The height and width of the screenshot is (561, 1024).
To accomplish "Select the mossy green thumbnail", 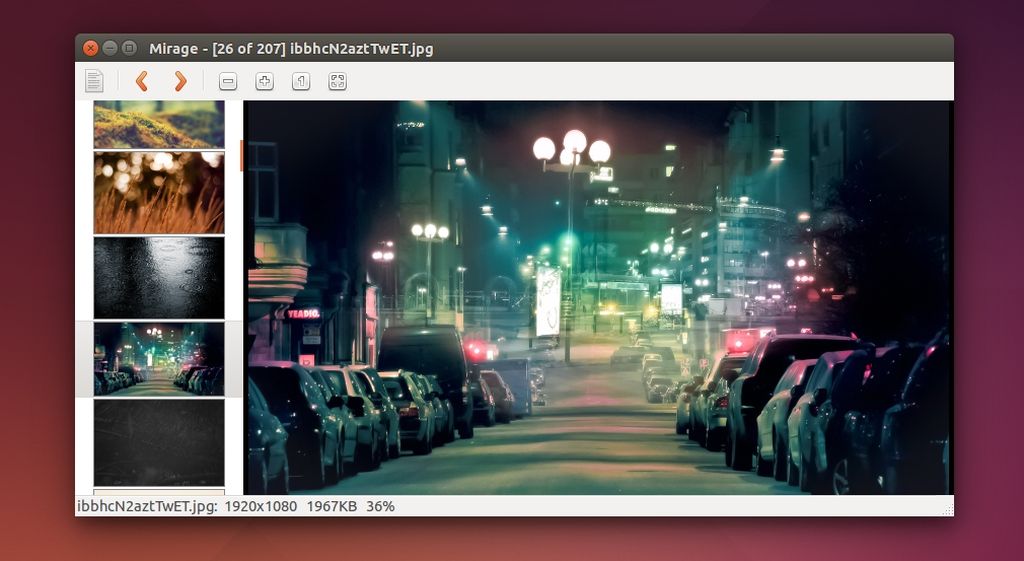I will coord(159,123).
